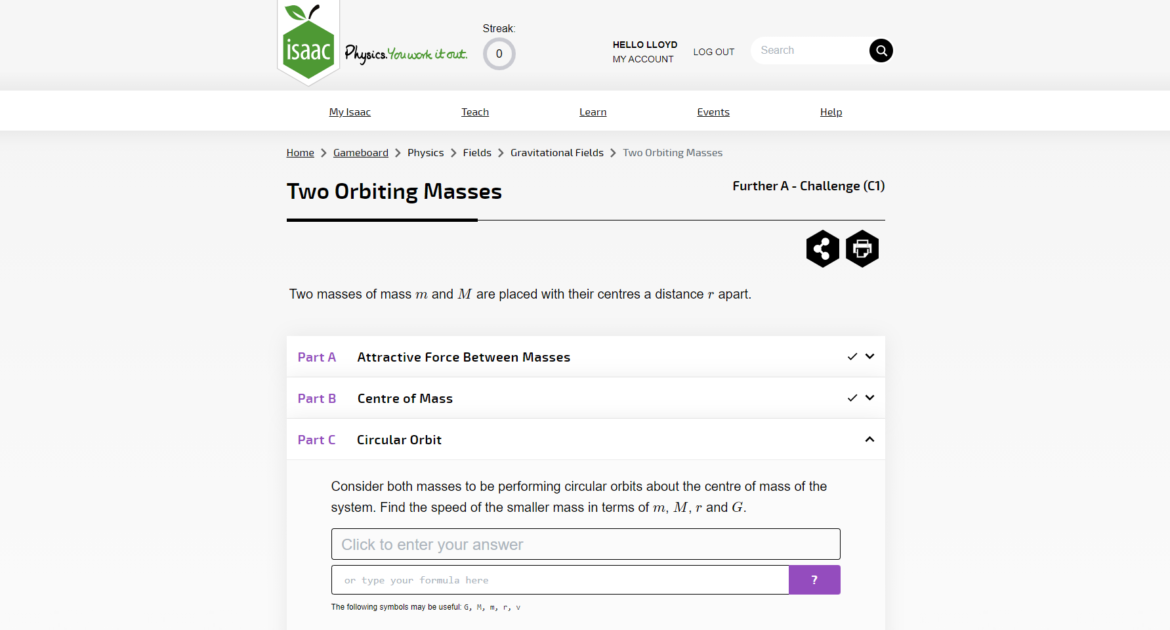Click the Isaac Physics apple logo
The height and width of the screenshot is (630, 1170).
308,42
